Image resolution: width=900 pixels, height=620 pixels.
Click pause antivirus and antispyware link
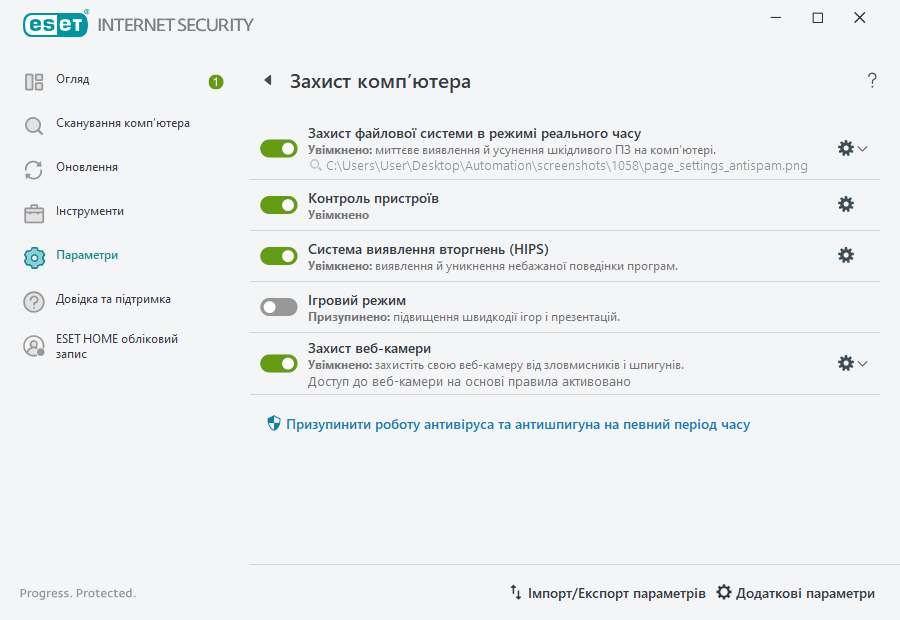[x=517, y=424]
